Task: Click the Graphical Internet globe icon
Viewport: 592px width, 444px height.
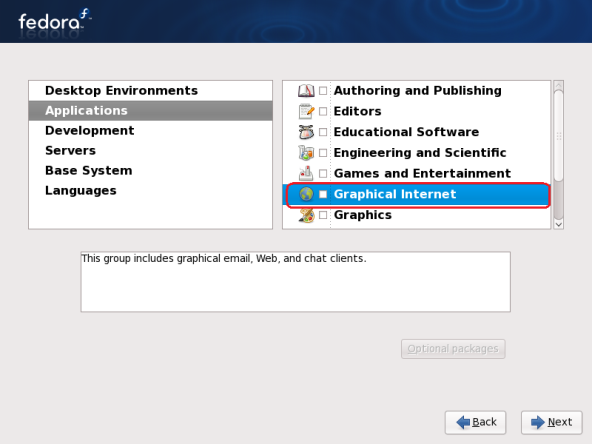Action: pyautogui.click(x=306, y=194)
